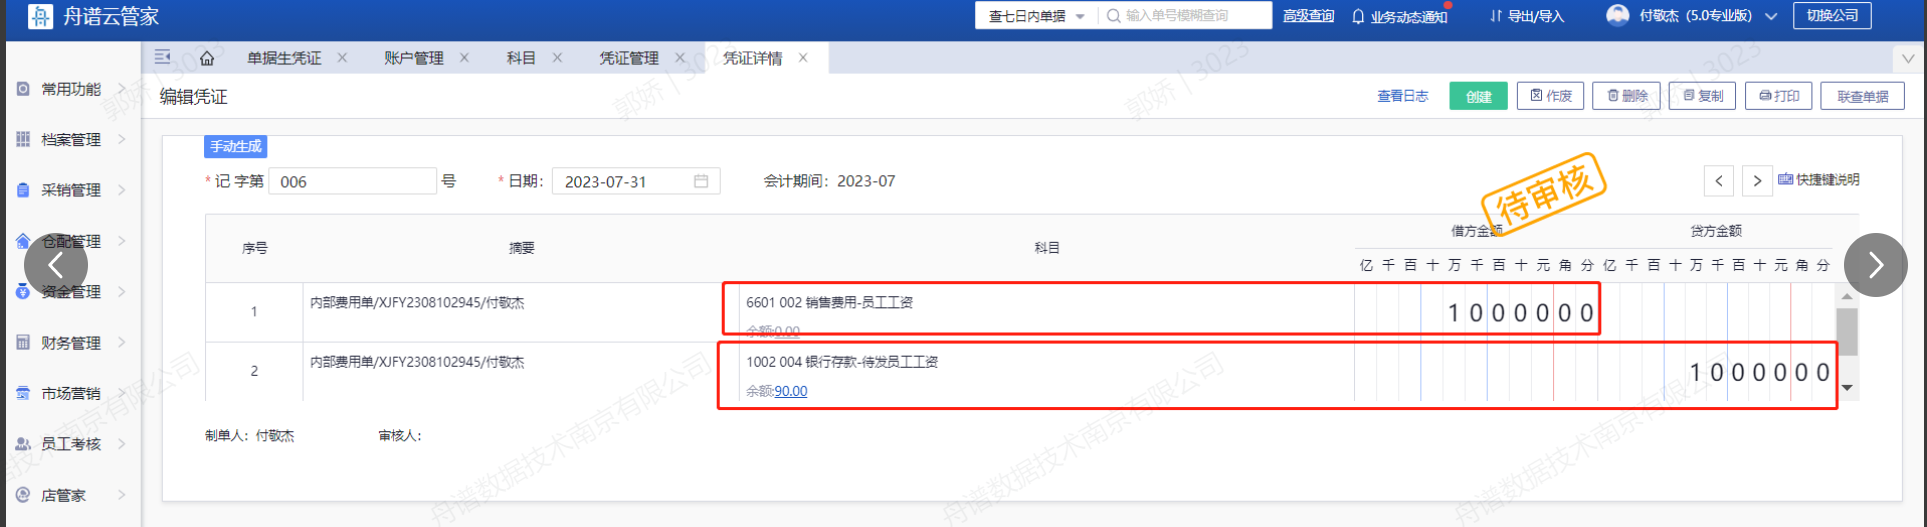The height and width of the screenshot is (527, 1927).
Task: Click the green 创建 button
Action: (x=1478, y=96)
